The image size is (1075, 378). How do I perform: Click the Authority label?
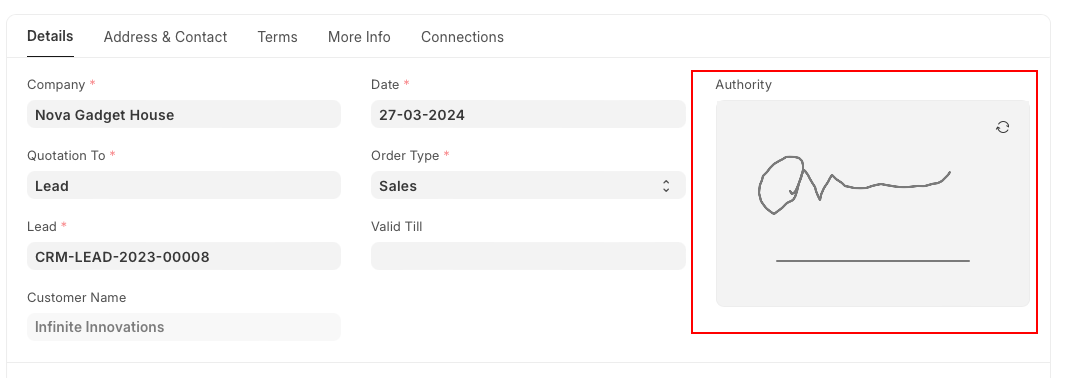[x=743, y=84]
